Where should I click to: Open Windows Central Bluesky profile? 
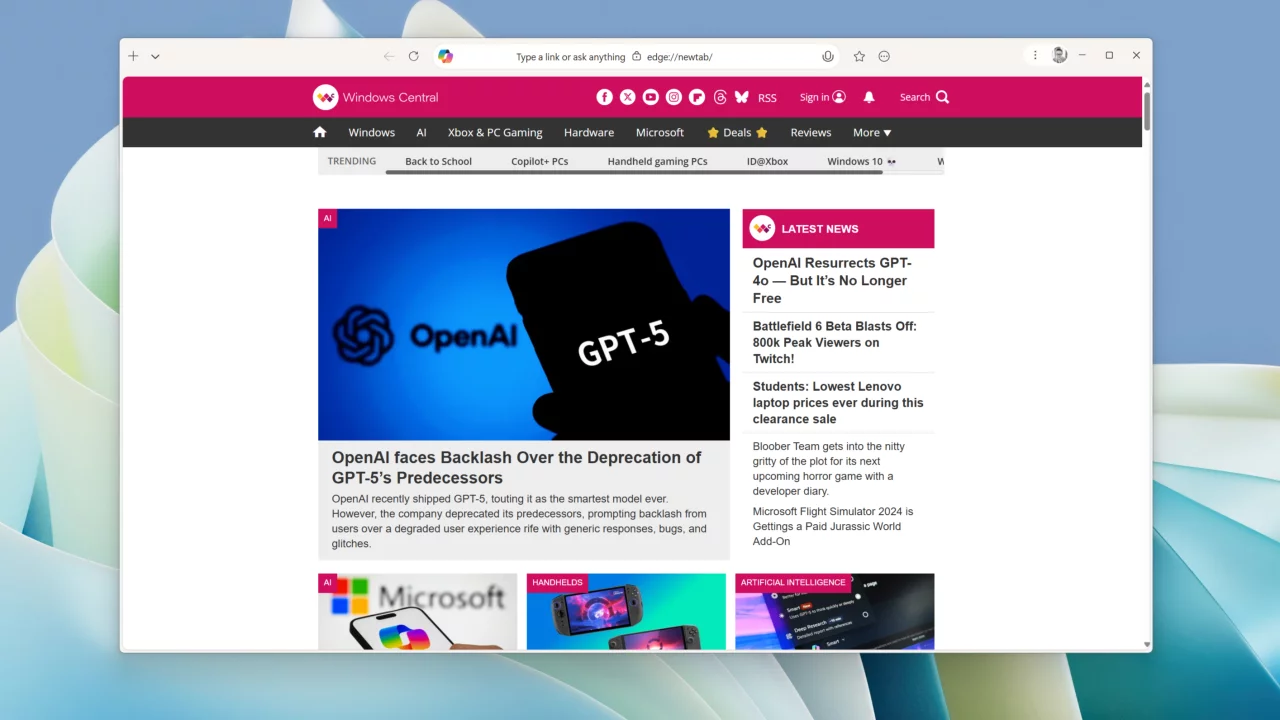[x=742, y=97]
